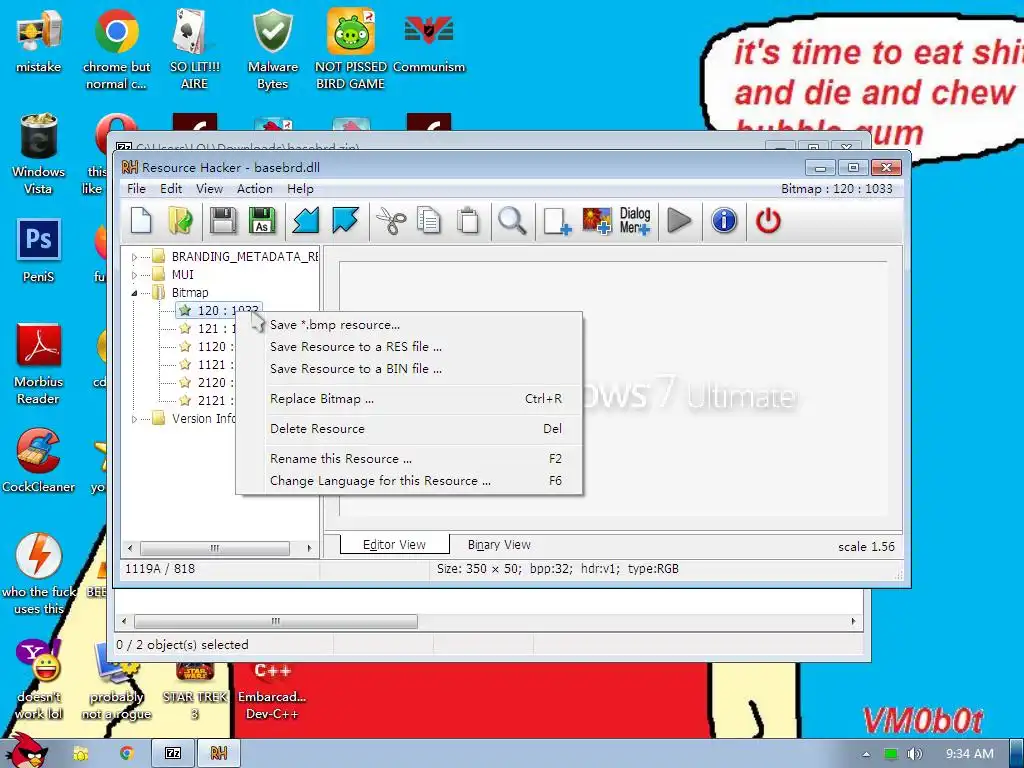The width and height of the screenshot is (1024, 768).
Task: Add image resource icon with flower picture
Action: (596, 221)
